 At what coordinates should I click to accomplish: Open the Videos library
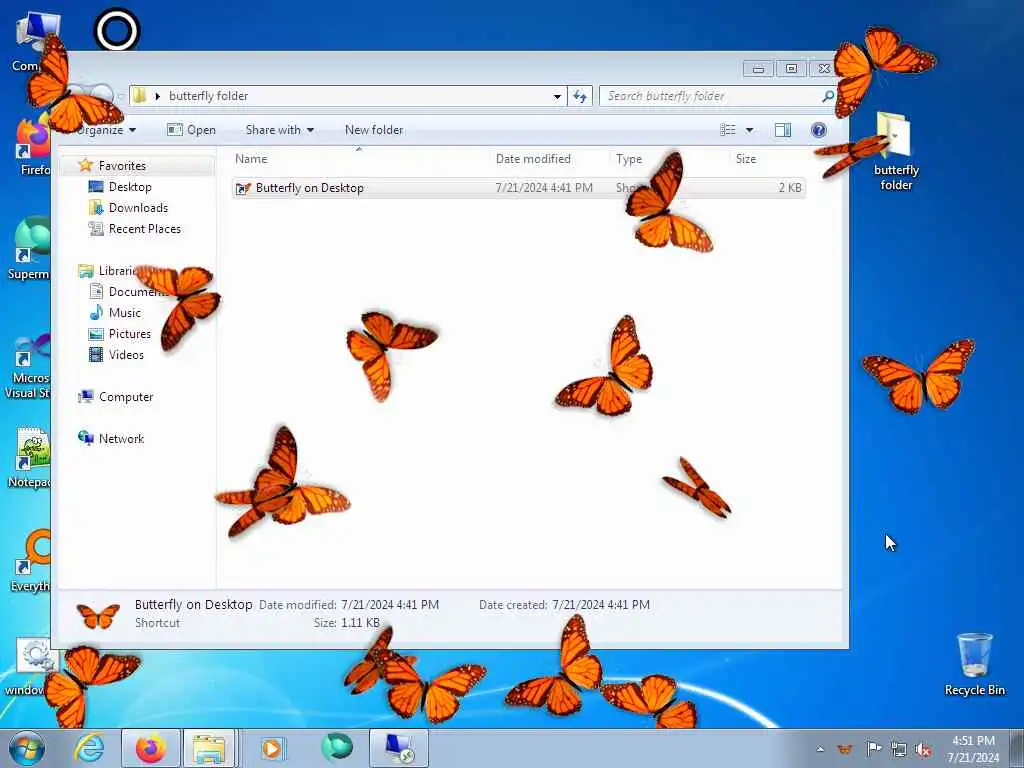tap(125, 355)
